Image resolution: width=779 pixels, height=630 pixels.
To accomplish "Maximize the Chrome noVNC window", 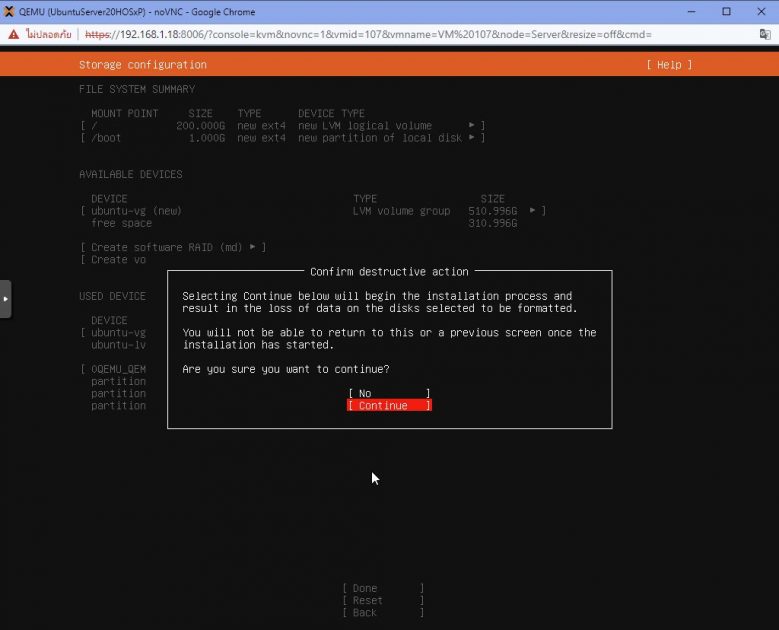I will tap(726, 11).
